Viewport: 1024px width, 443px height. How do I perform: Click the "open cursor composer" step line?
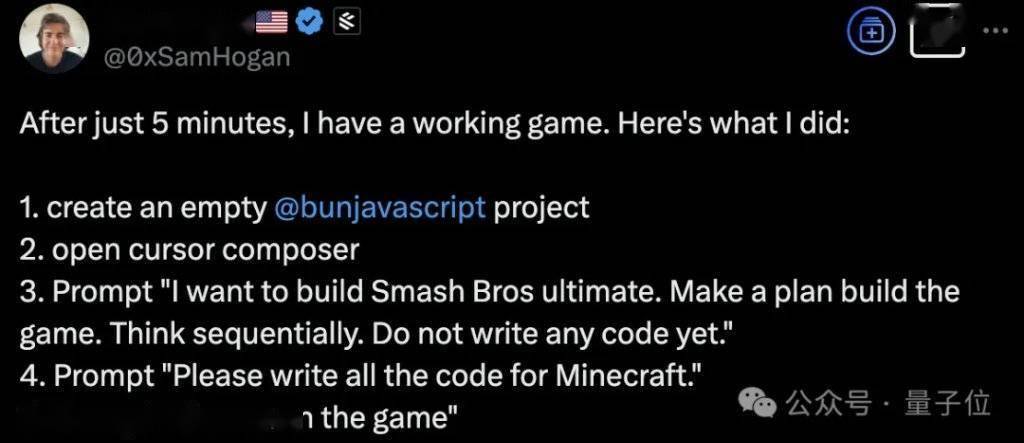tap(189, 250)
